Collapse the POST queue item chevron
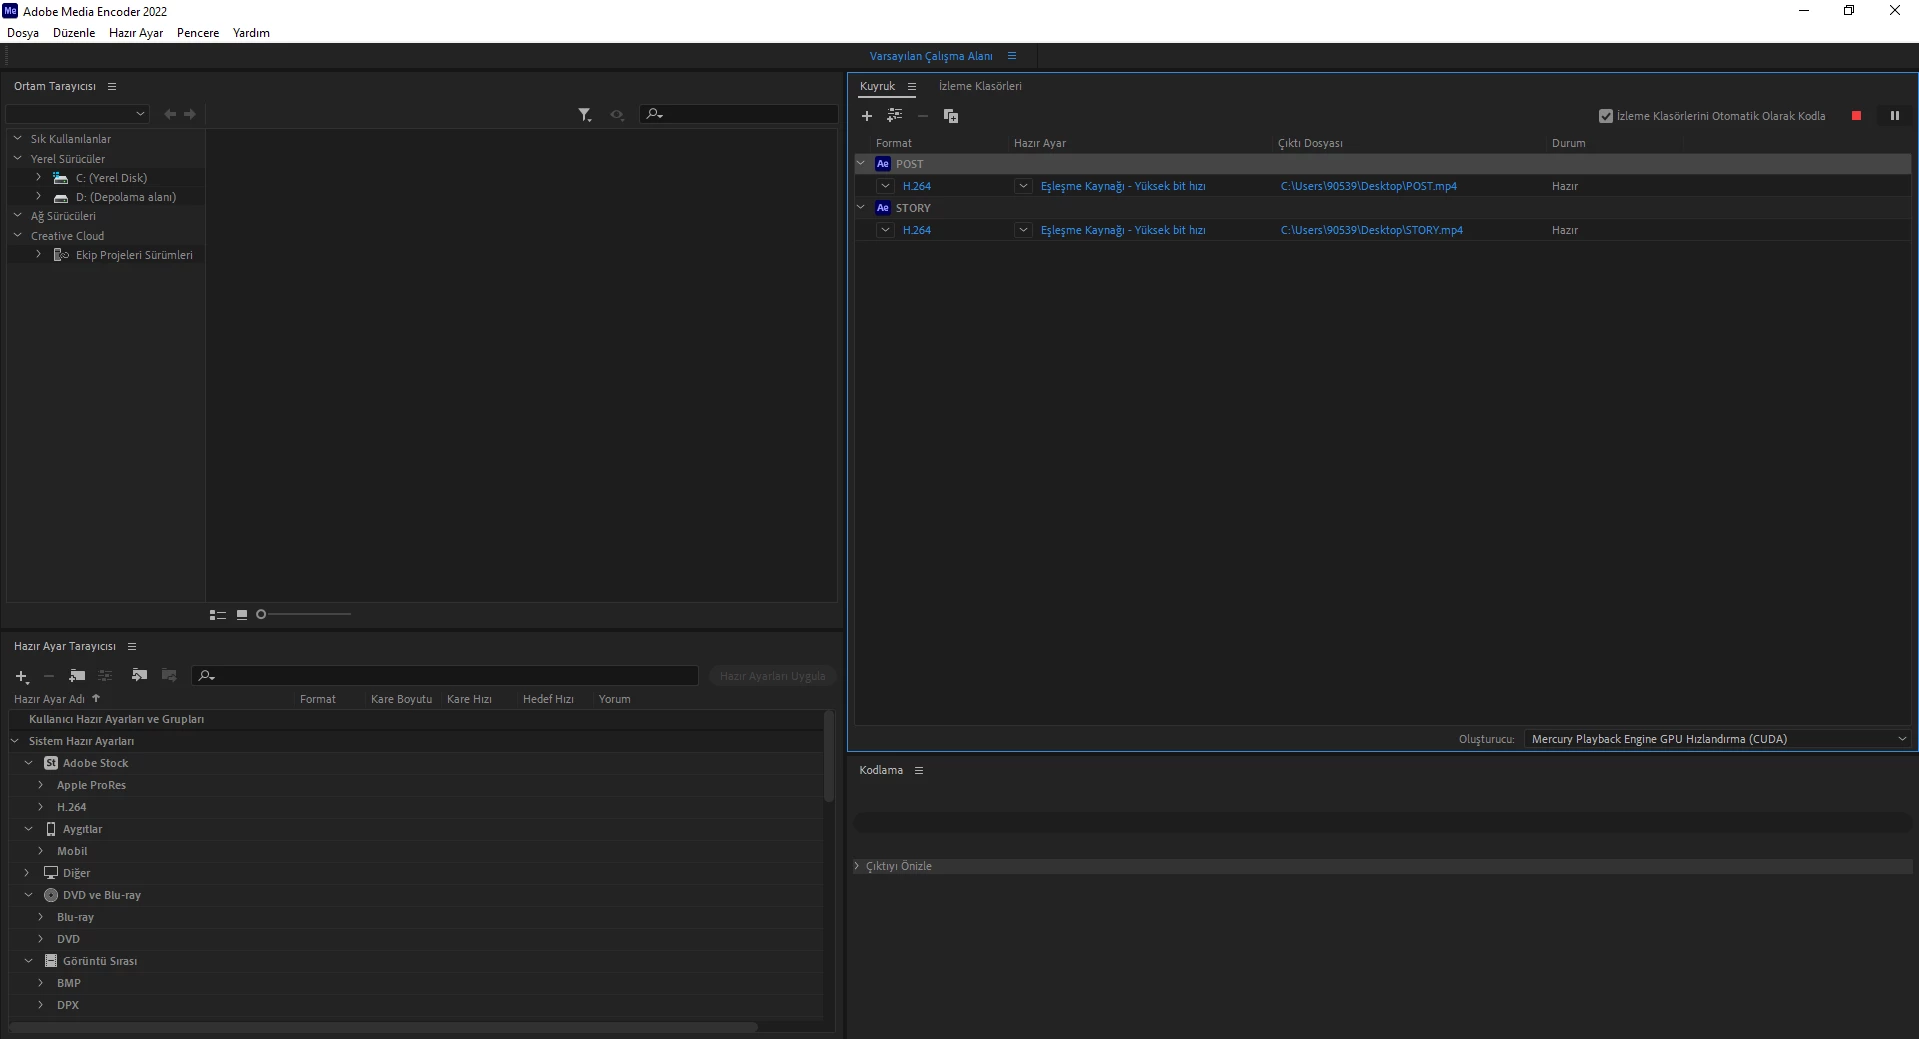1919x1039 pixels. 861,163
